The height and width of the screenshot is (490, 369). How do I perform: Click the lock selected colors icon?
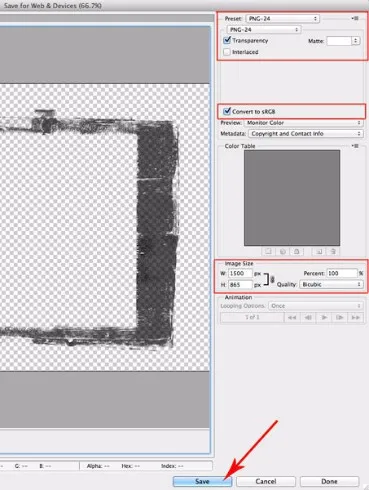(297, 251)
